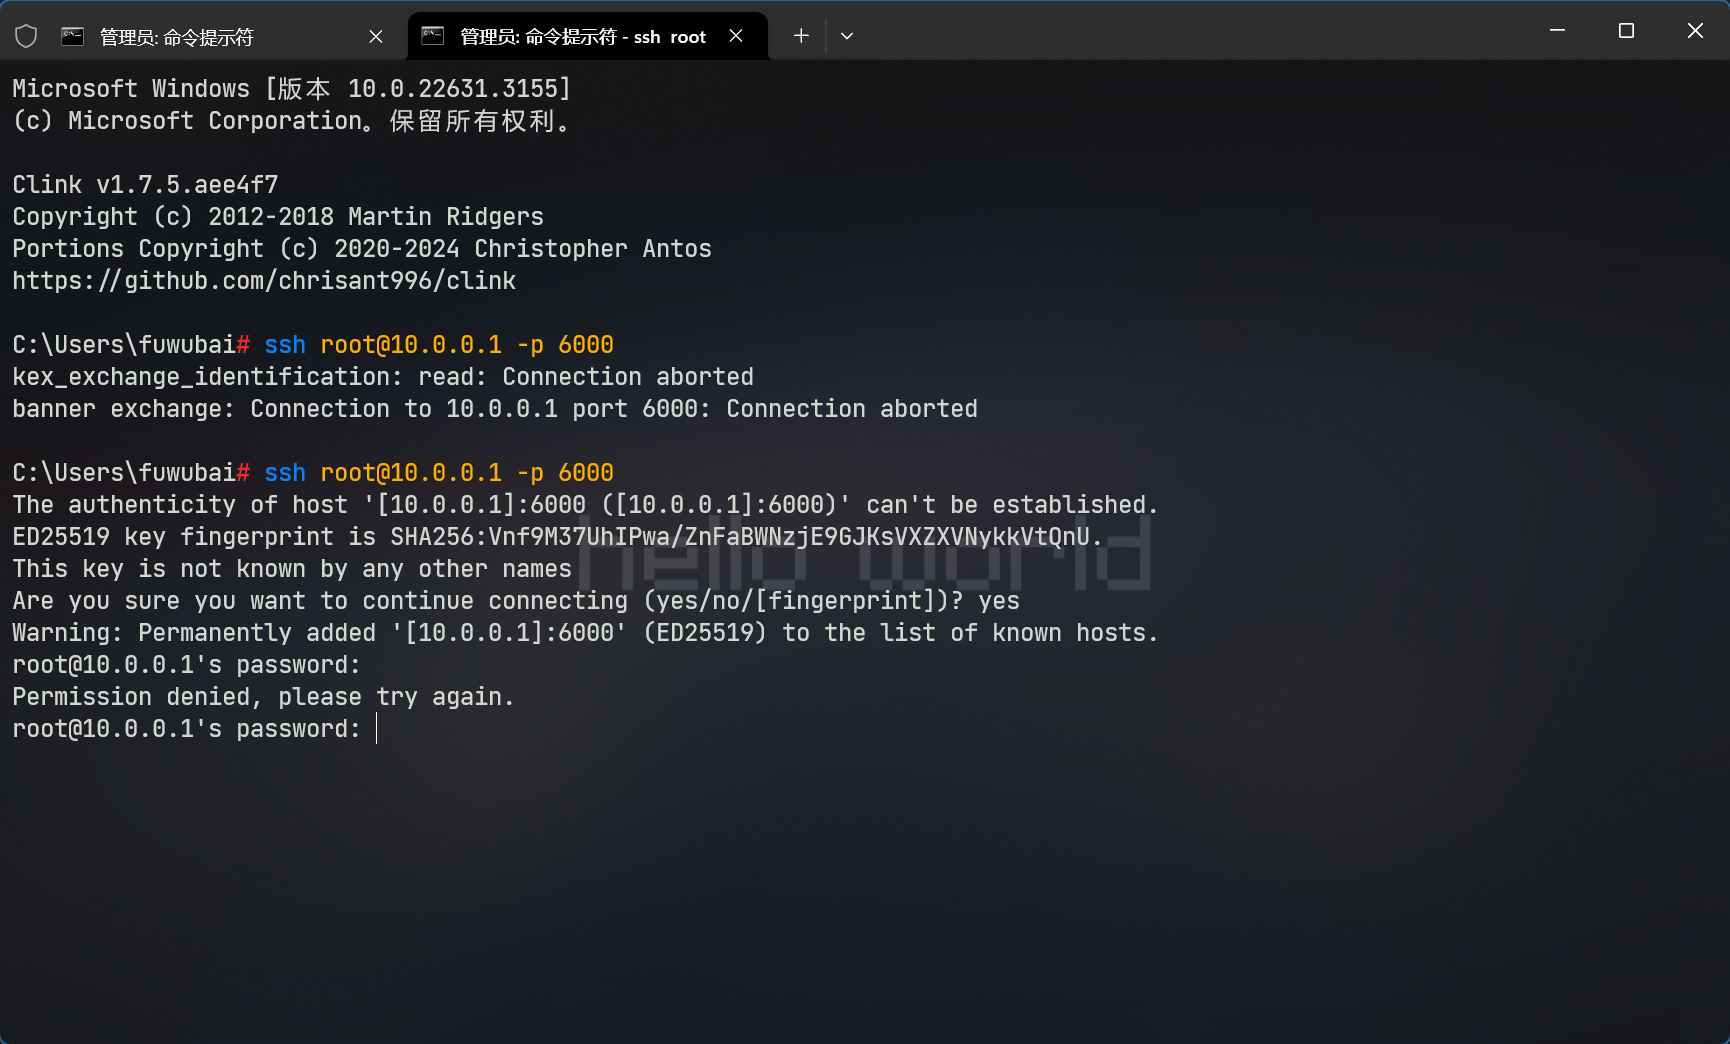
Task: Expand the new tab profile dropdown chevron
Action: [847, 36]
